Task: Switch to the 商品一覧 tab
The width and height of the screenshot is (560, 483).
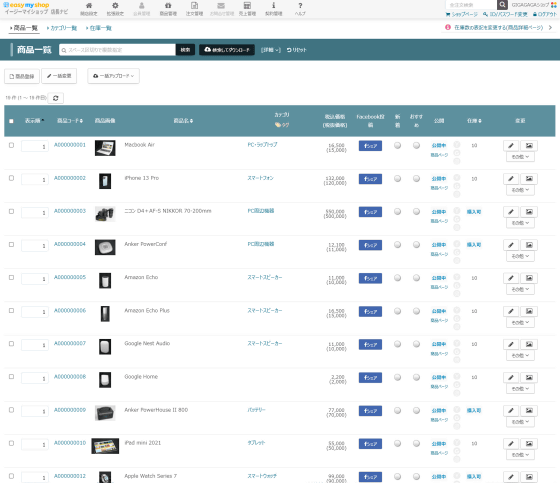Action: [24, 28]
